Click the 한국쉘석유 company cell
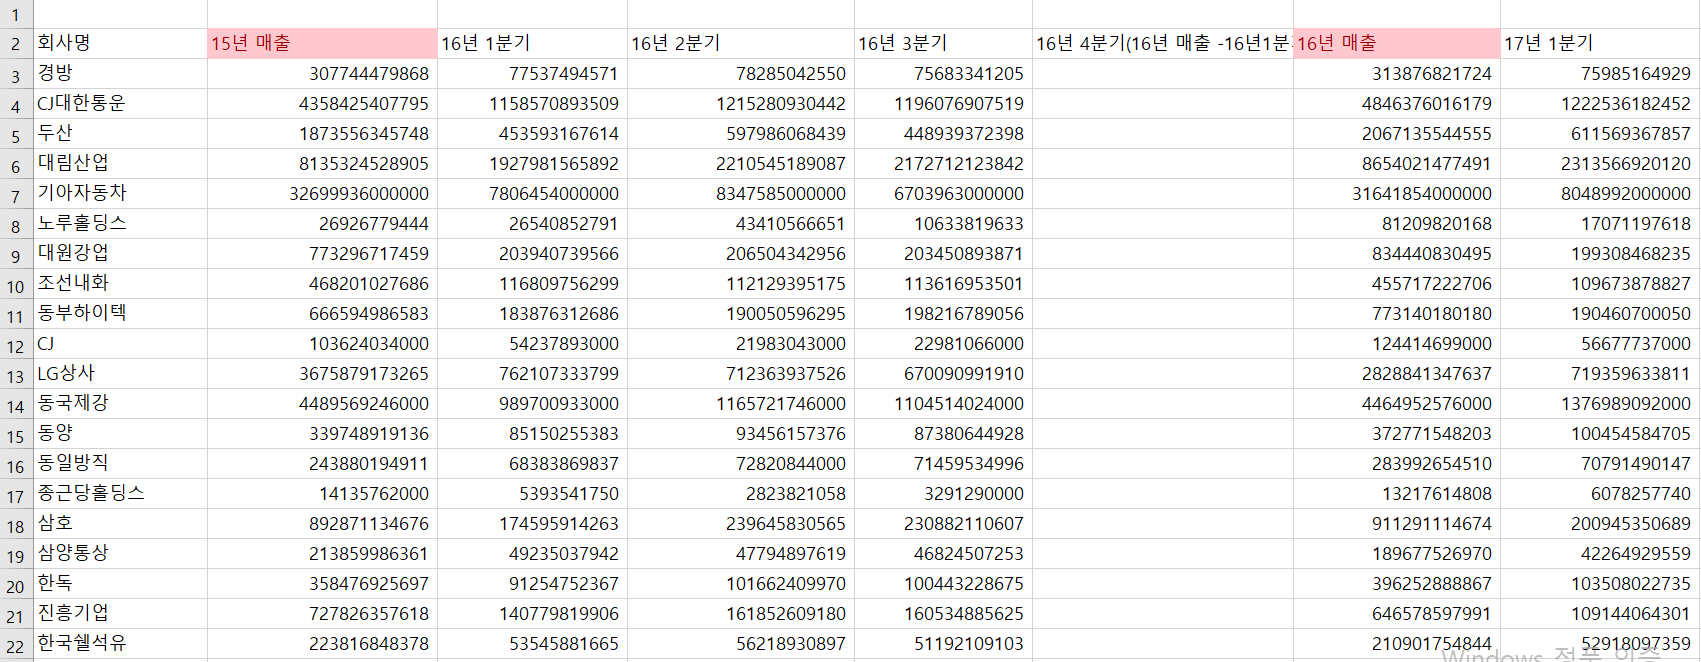 (x=120, y=643)
